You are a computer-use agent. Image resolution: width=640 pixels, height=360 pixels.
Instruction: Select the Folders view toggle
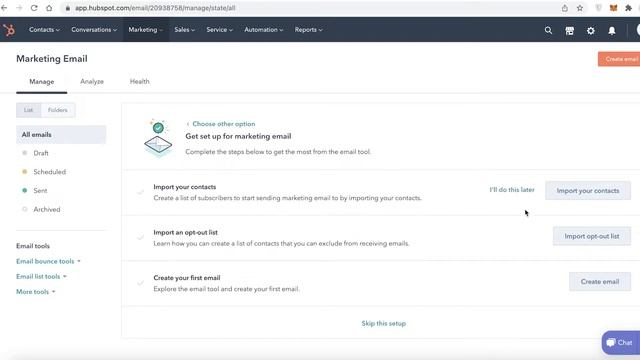[x=58, y=110]
